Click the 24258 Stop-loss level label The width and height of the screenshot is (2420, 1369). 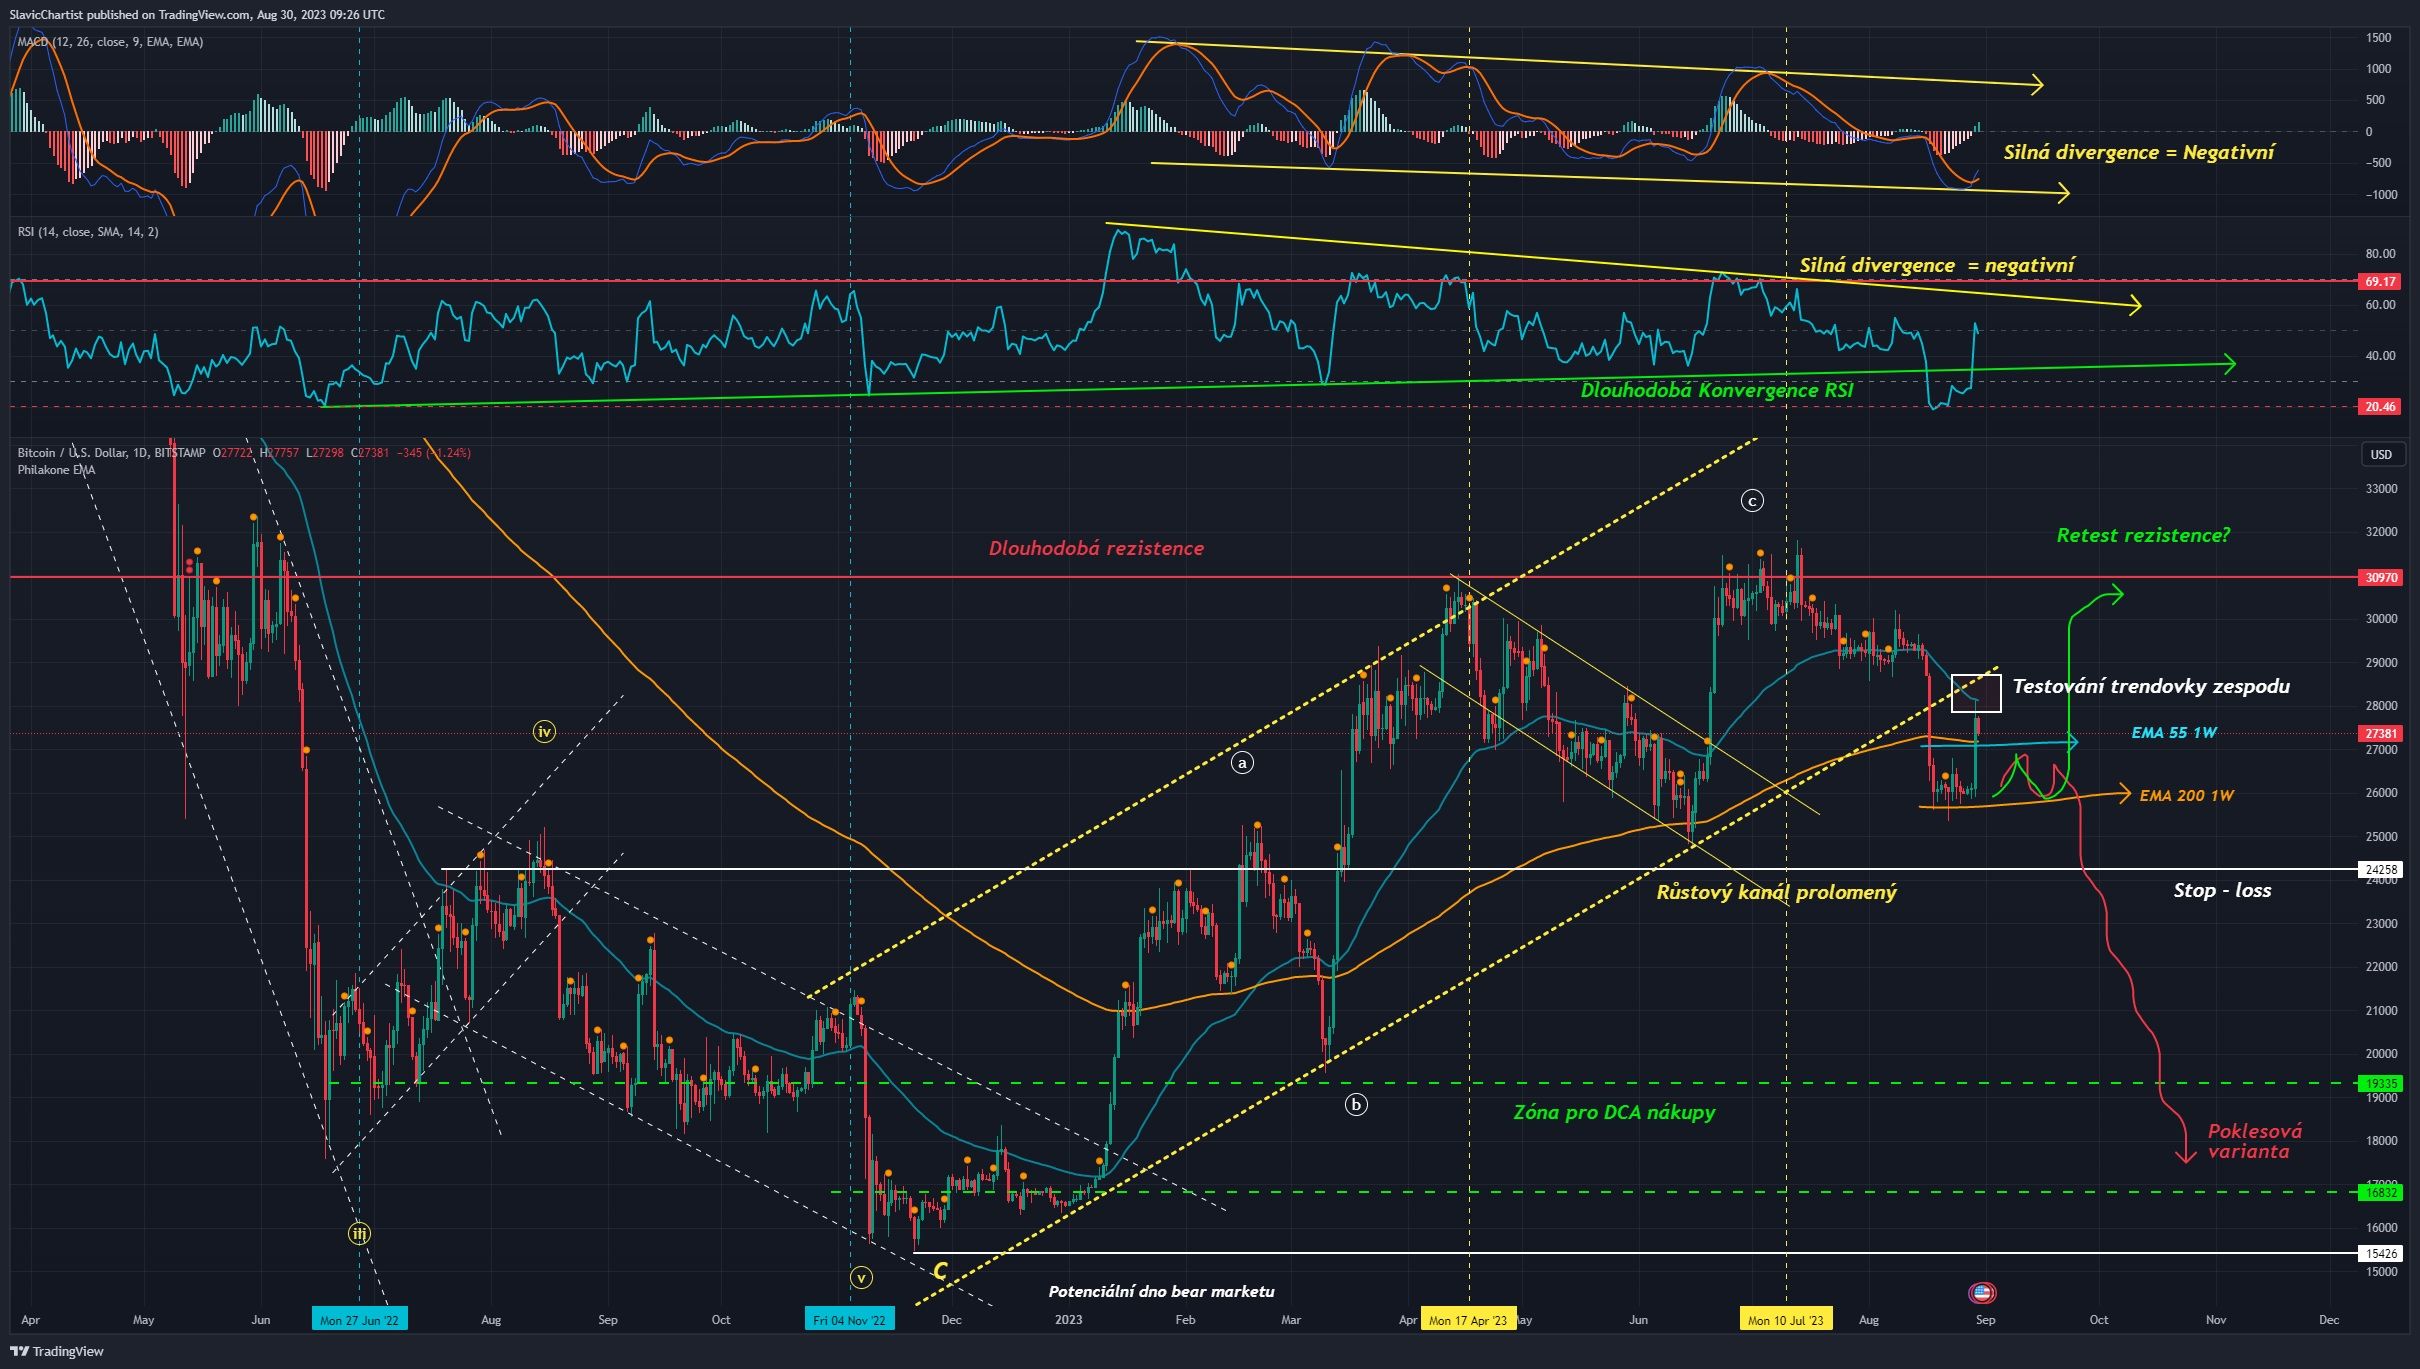[2383, 869]
